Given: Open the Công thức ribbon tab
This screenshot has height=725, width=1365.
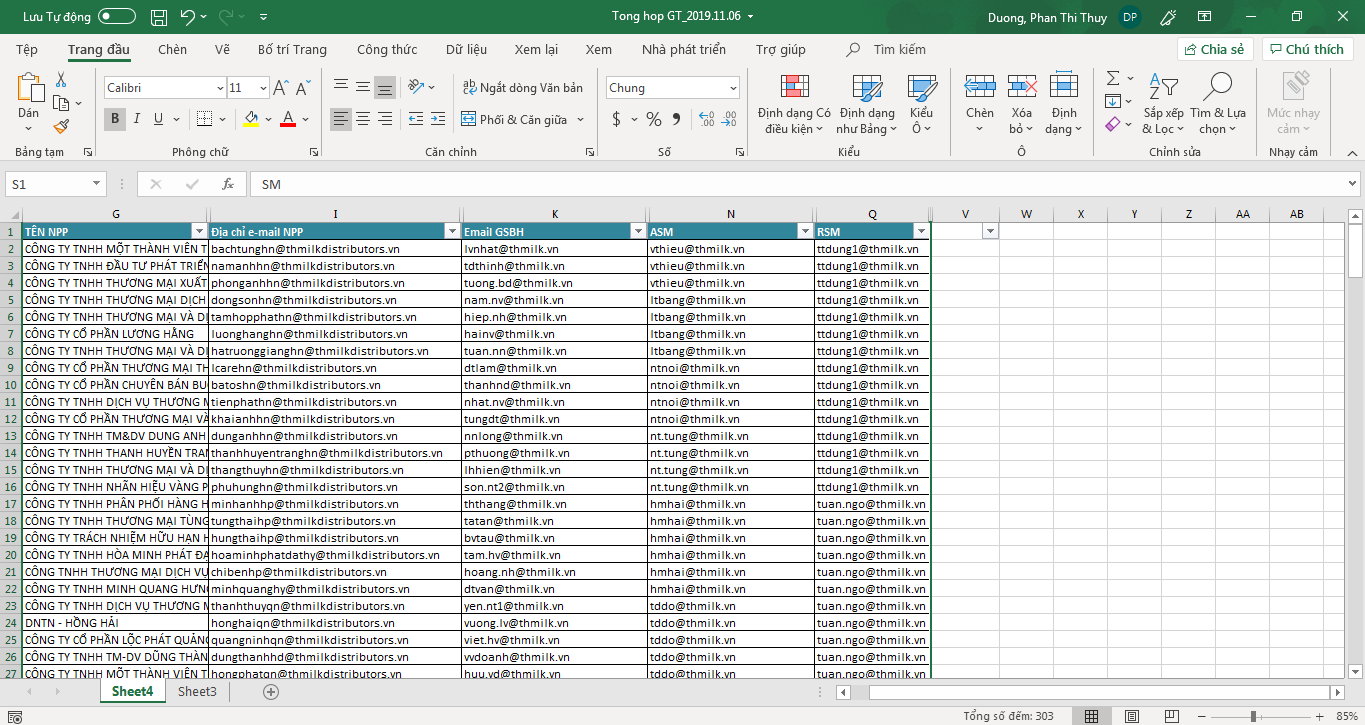Looking at the screenshot, I should pyautogui.click(x=387, y=50).
